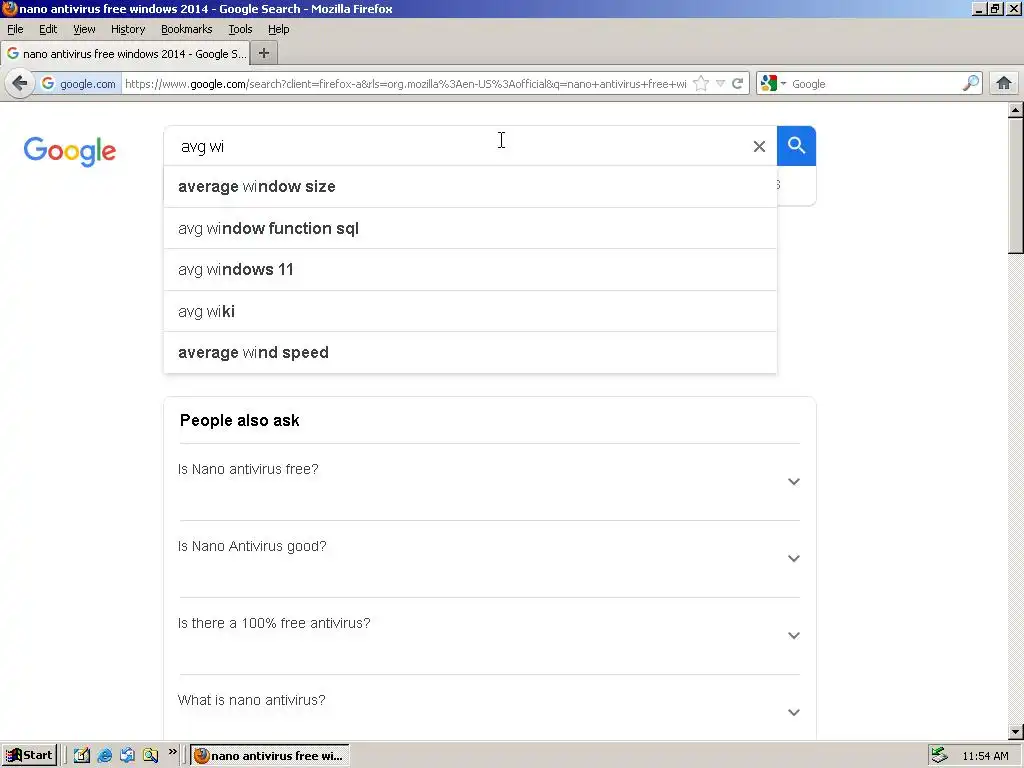Click the system tray network icon
1024x768 pixels.
click(939, 756)
